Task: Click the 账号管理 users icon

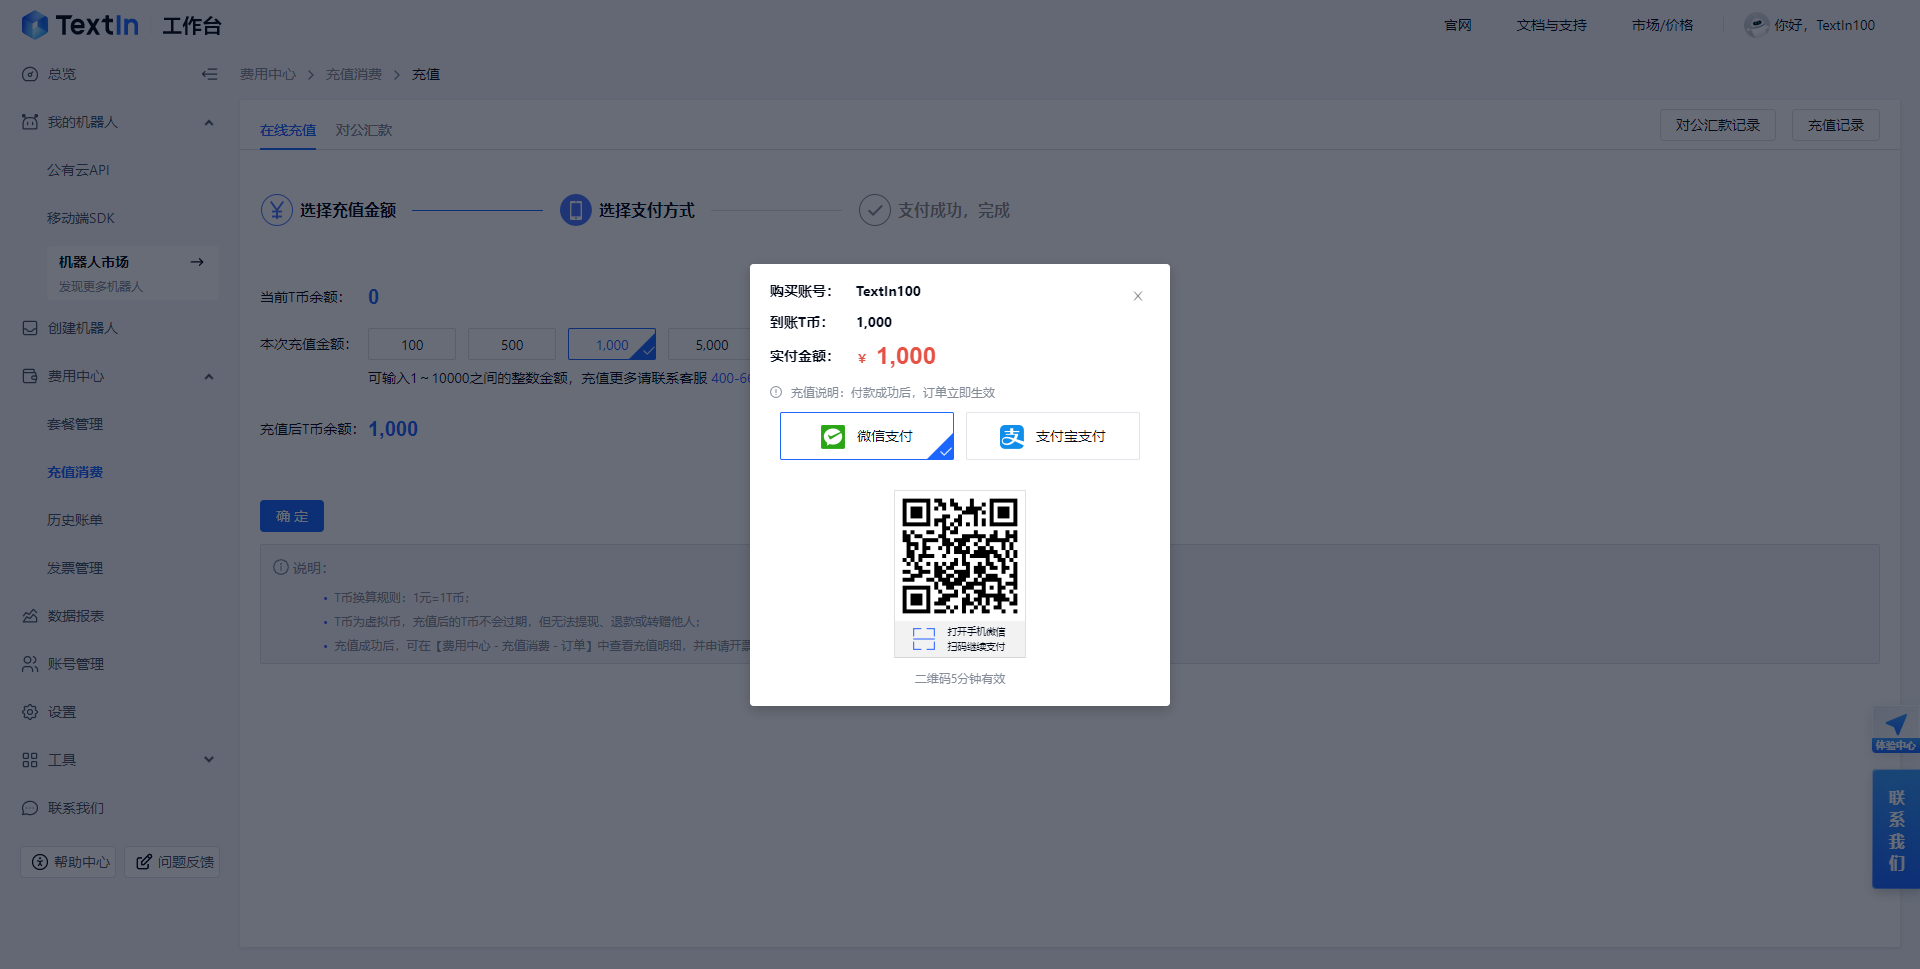Action: pos(30,664)
